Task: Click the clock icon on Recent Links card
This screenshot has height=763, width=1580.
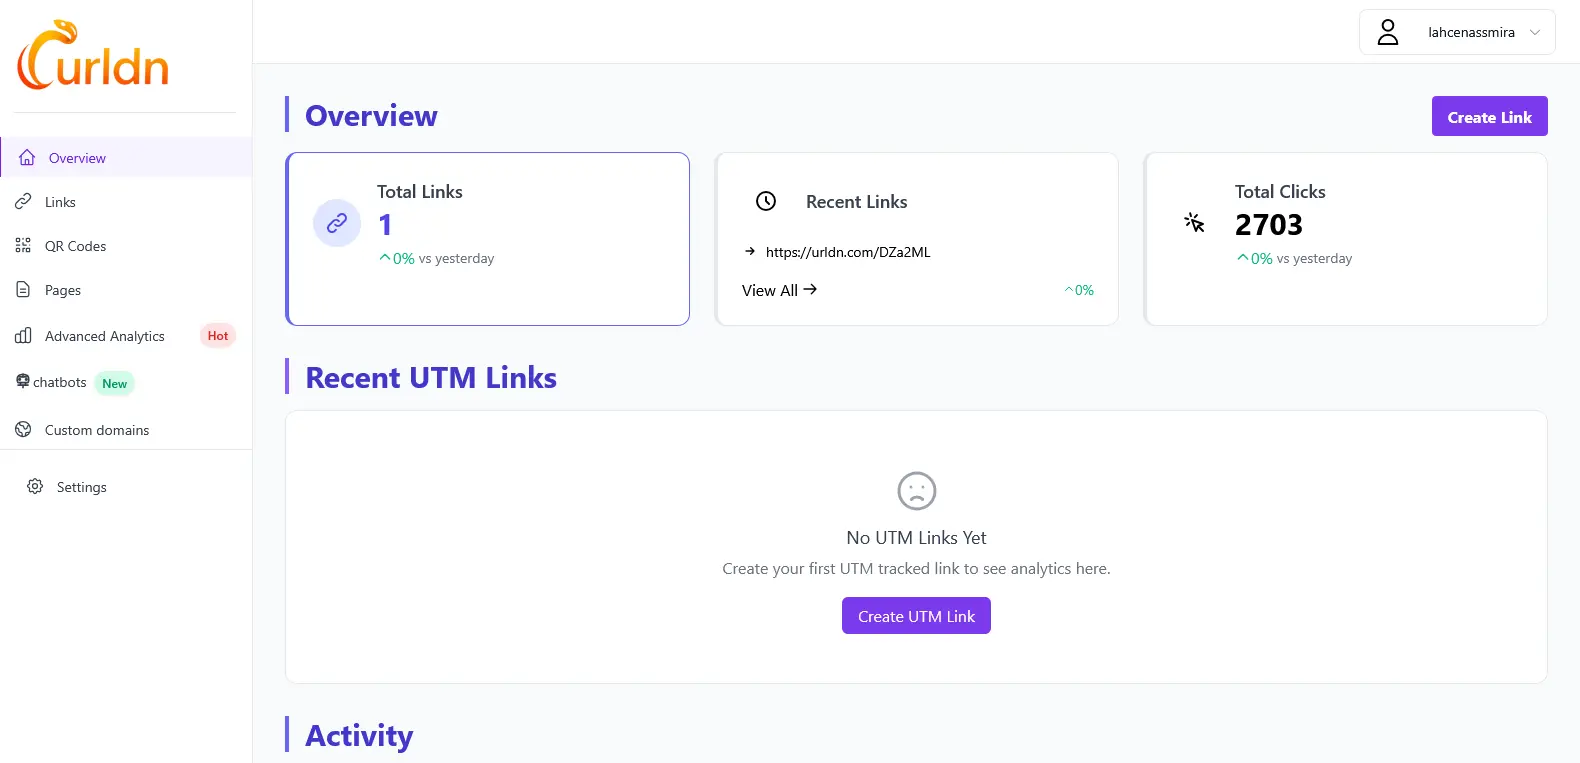Action: pyautogui.click(x=766, y=201)
